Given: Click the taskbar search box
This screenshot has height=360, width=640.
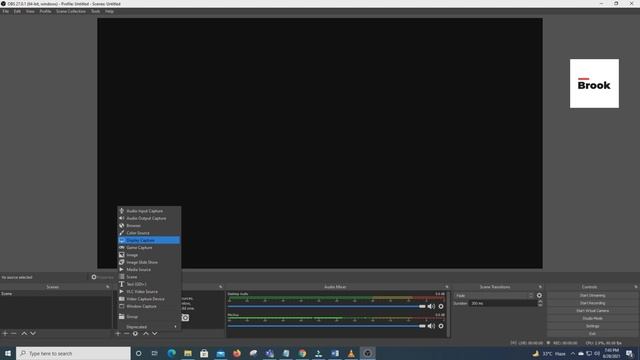Looking at the screenshot, I should click(73, 353).
